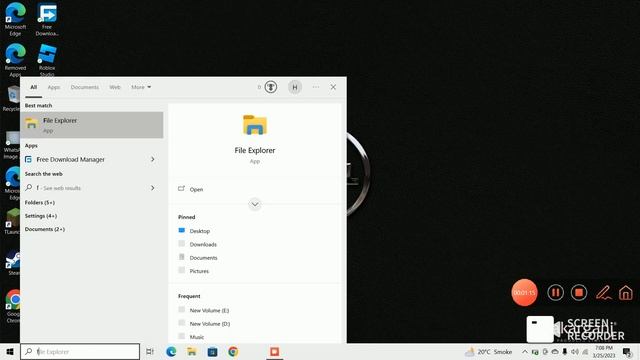Image resolution: width=640 pixels, height=360 pixels.
Task: Launch Edge from the taskbar
Action: [171, 351]
